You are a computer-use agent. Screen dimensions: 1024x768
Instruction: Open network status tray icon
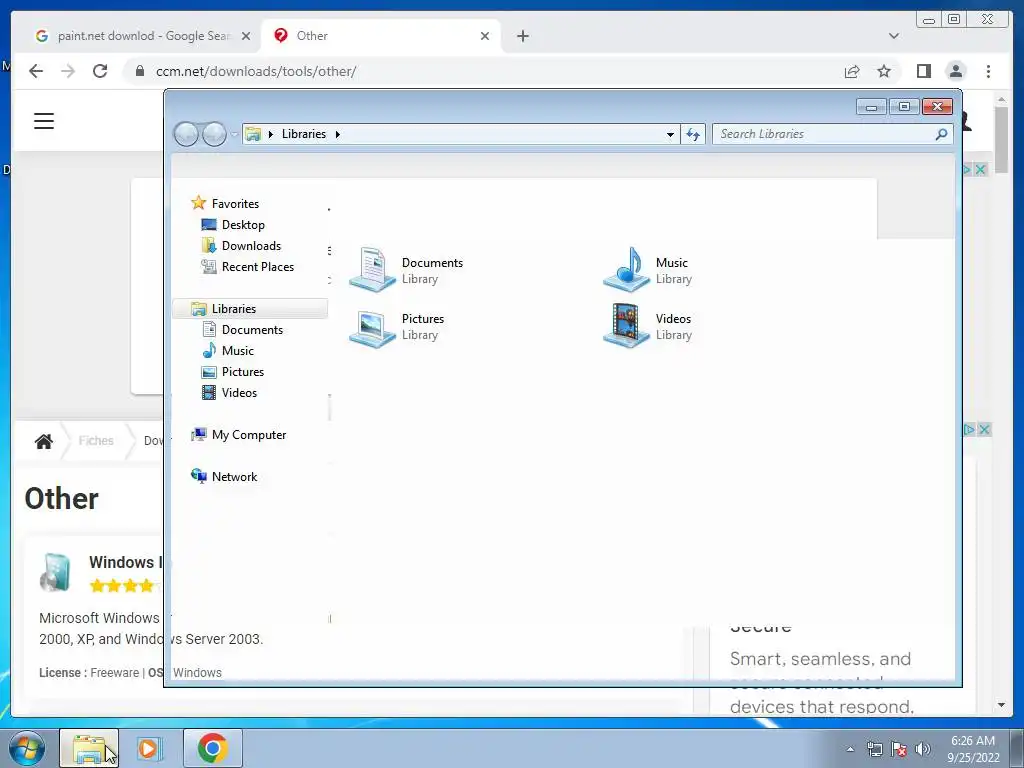874,749
